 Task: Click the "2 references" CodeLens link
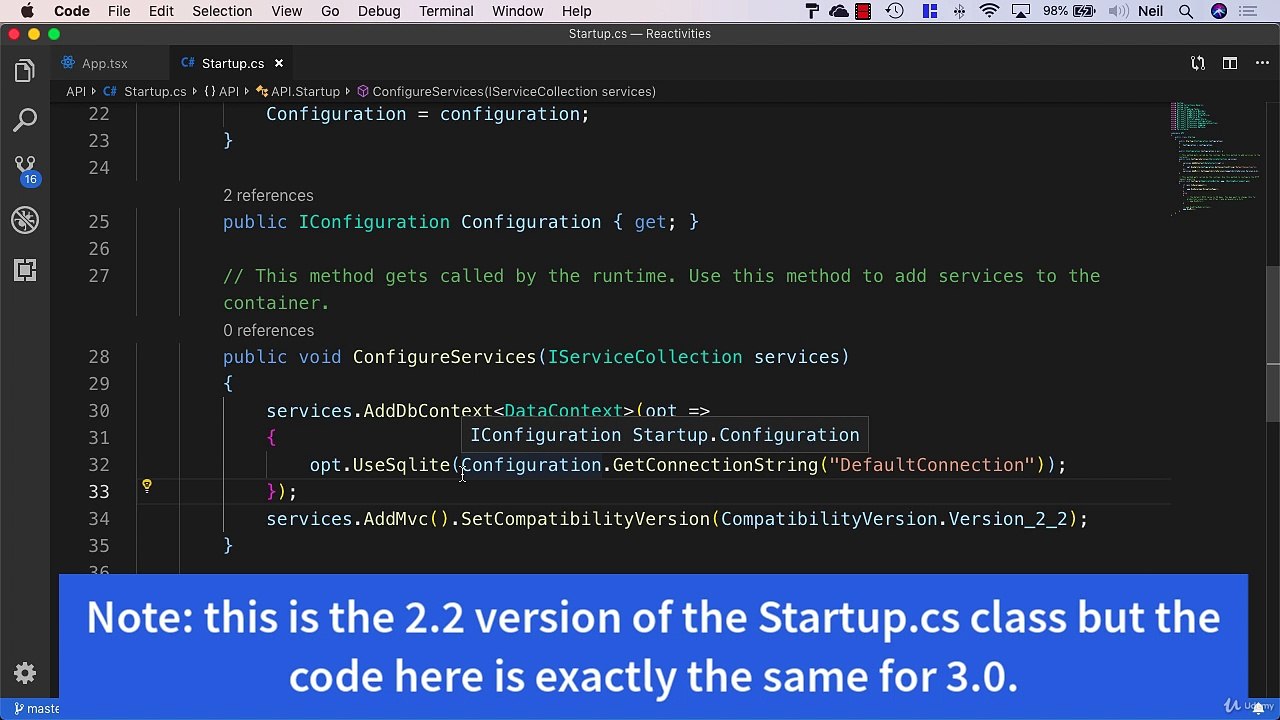click(x=268, y=195)
